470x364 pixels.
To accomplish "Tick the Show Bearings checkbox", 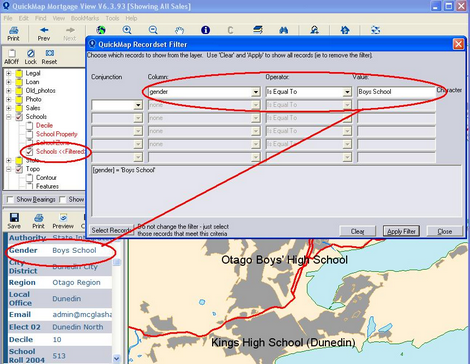I will tap(10, 199).
